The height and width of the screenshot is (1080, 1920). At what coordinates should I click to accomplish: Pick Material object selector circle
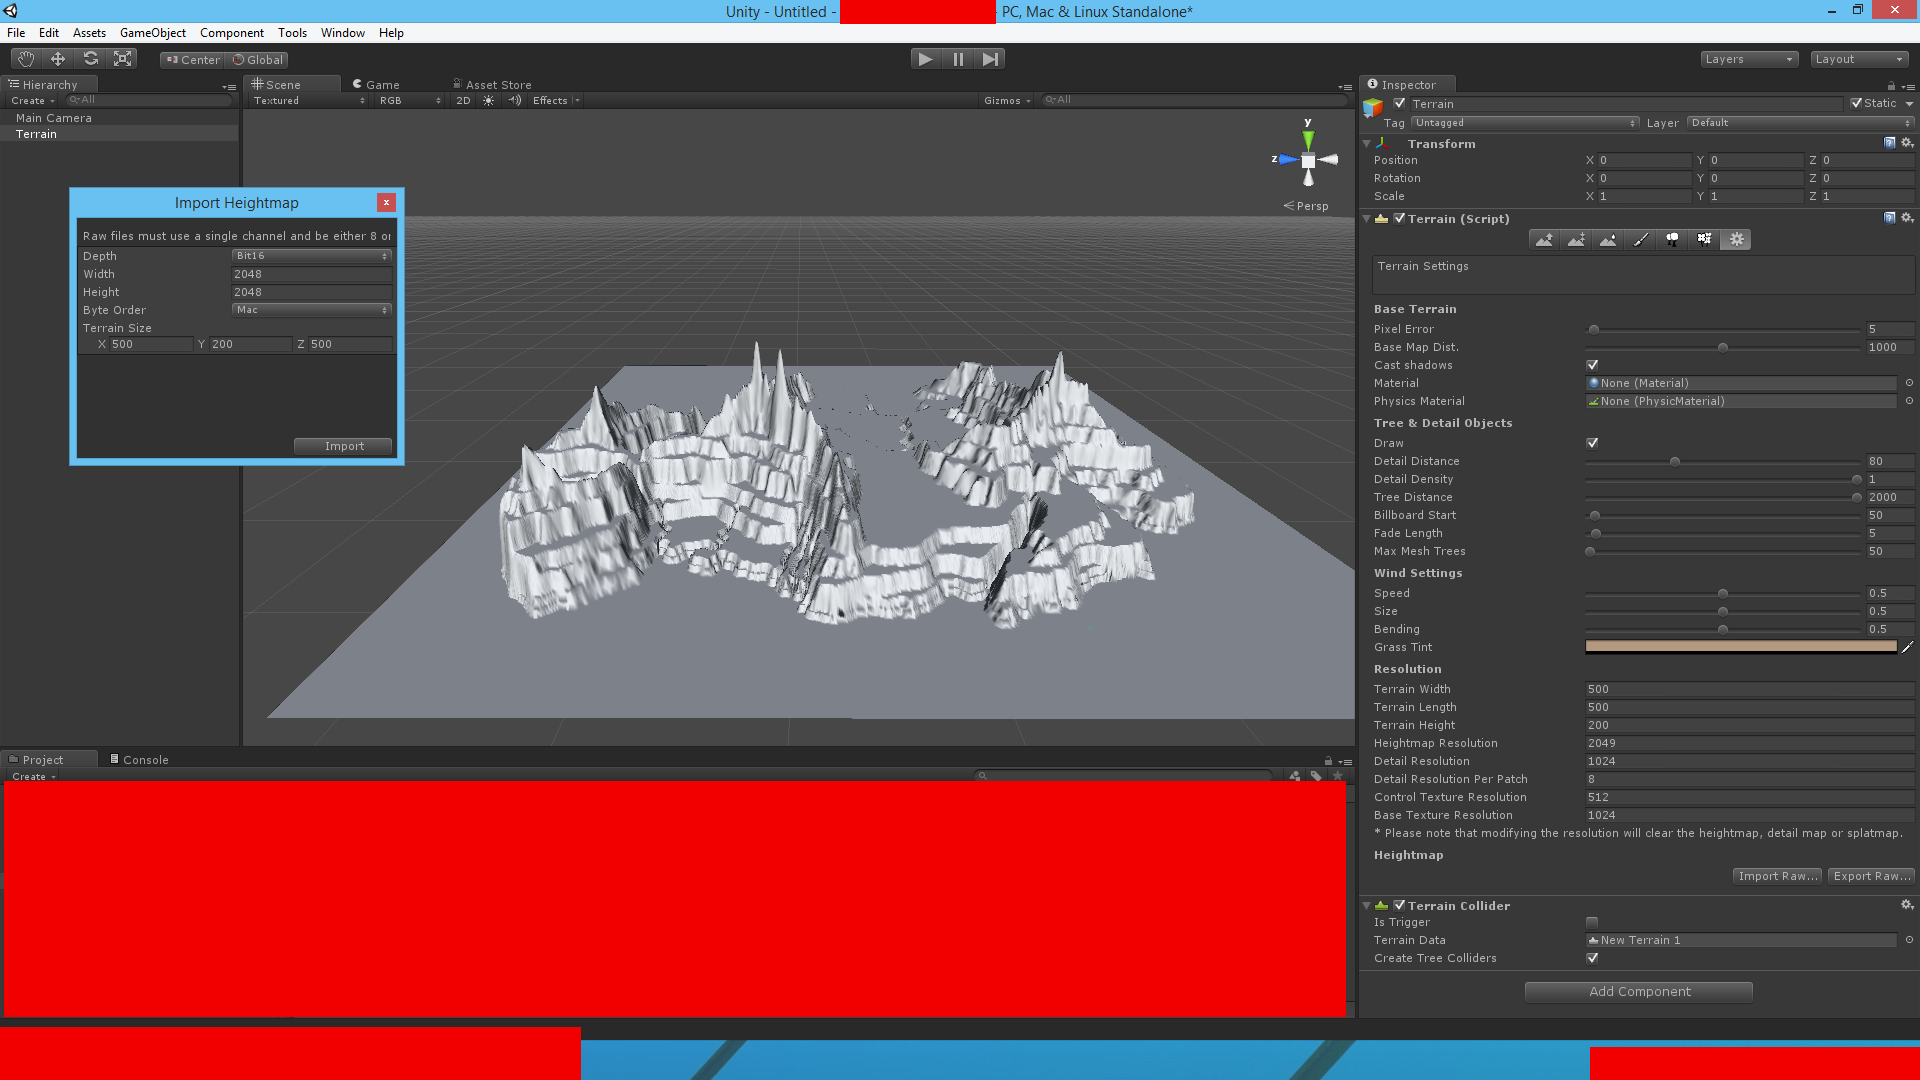coord(1909,383)
